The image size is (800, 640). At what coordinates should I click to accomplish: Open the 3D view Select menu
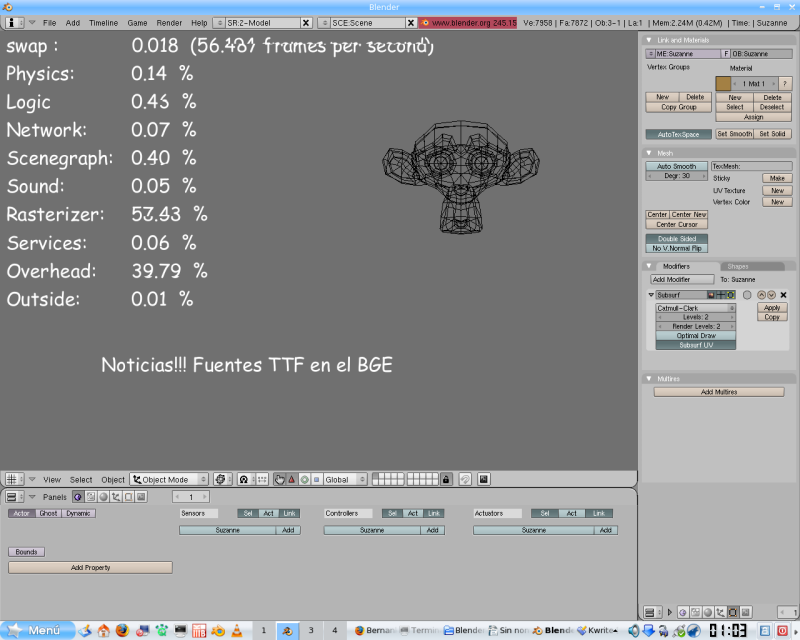tap(81, 480)
